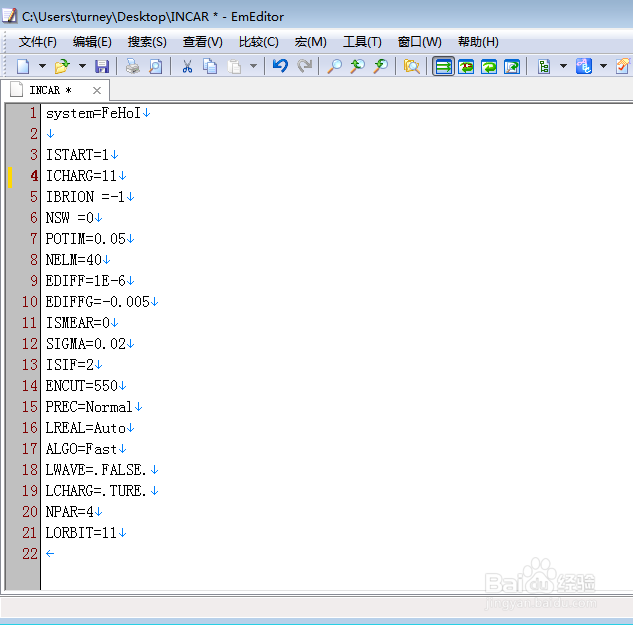The image size is (633, 625).
Task: Open the 编辑(E) menu
Action: coord(92,42)
